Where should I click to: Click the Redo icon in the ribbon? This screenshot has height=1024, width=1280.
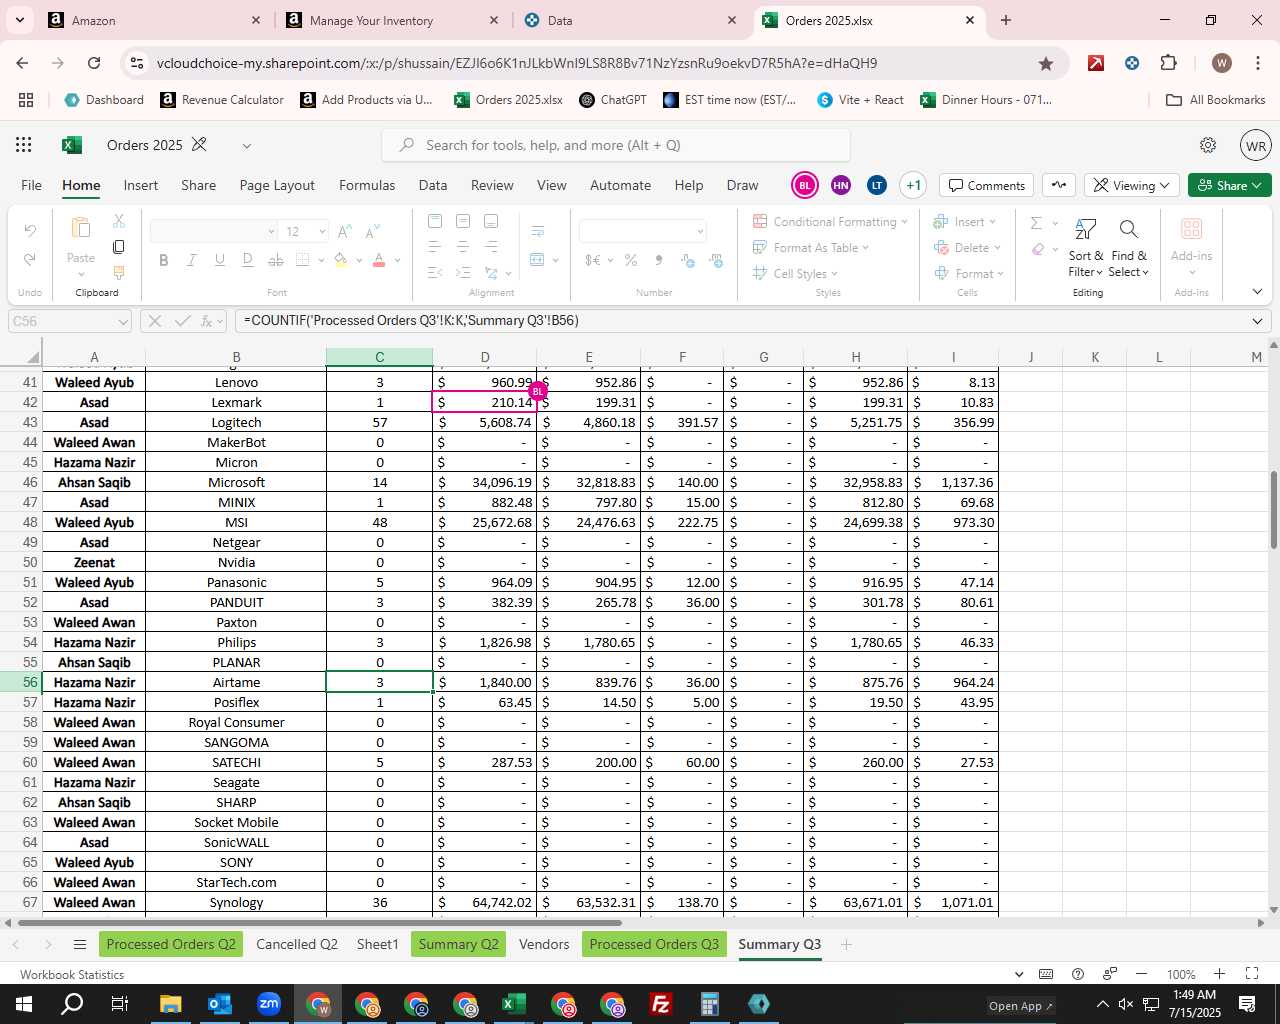pos(30,259)
